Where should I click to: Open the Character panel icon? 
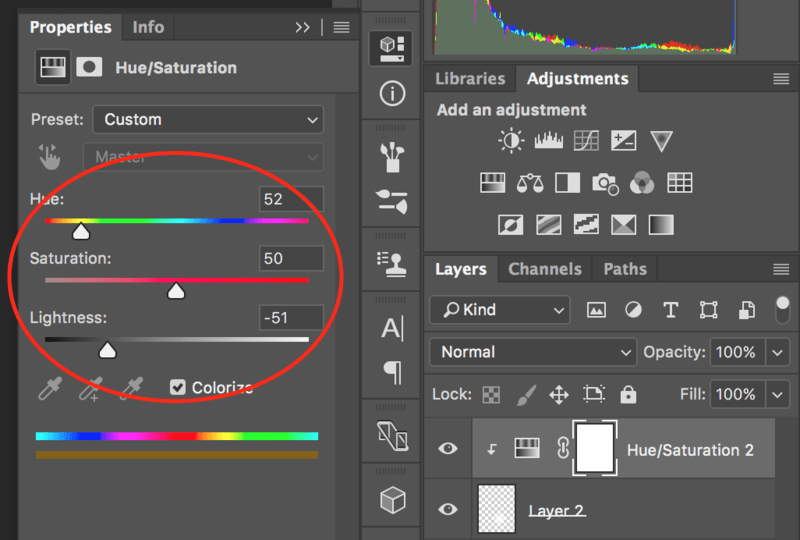(x=392, y=328)
